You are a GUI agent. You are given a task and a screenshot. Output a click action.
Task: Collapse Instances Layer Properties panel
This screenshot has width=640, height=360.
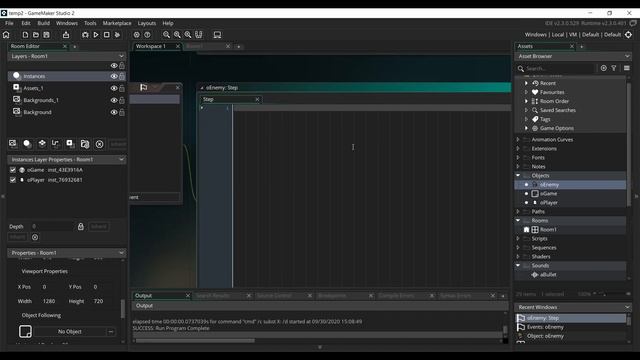121,160
